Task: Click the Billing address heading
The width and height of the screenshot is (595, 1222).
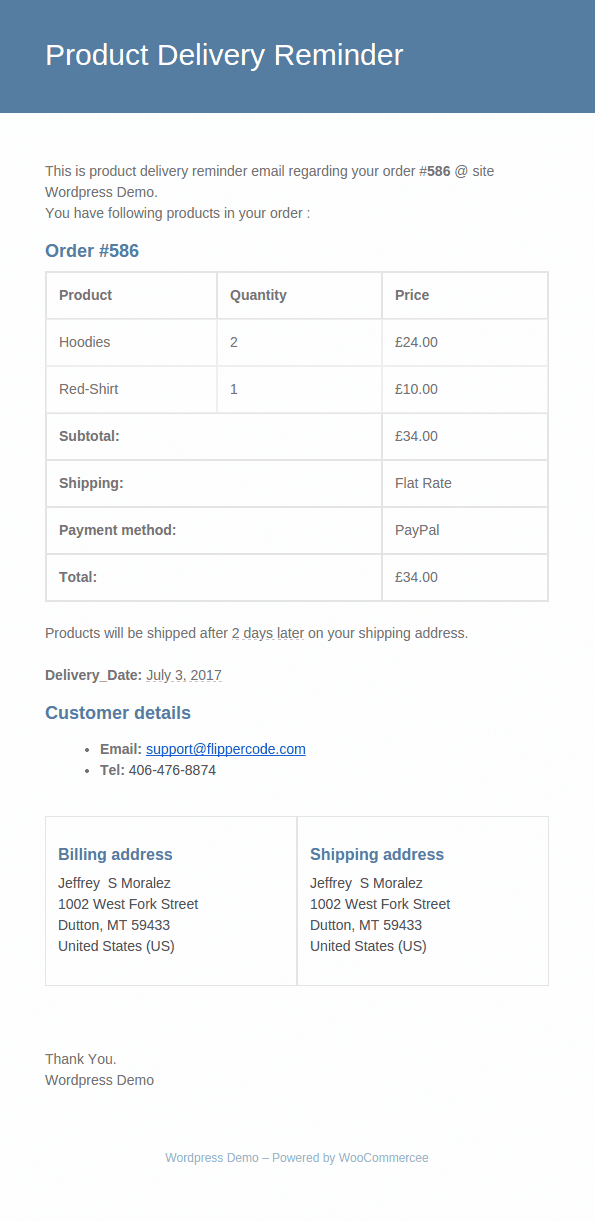Action: pos(115,854)
